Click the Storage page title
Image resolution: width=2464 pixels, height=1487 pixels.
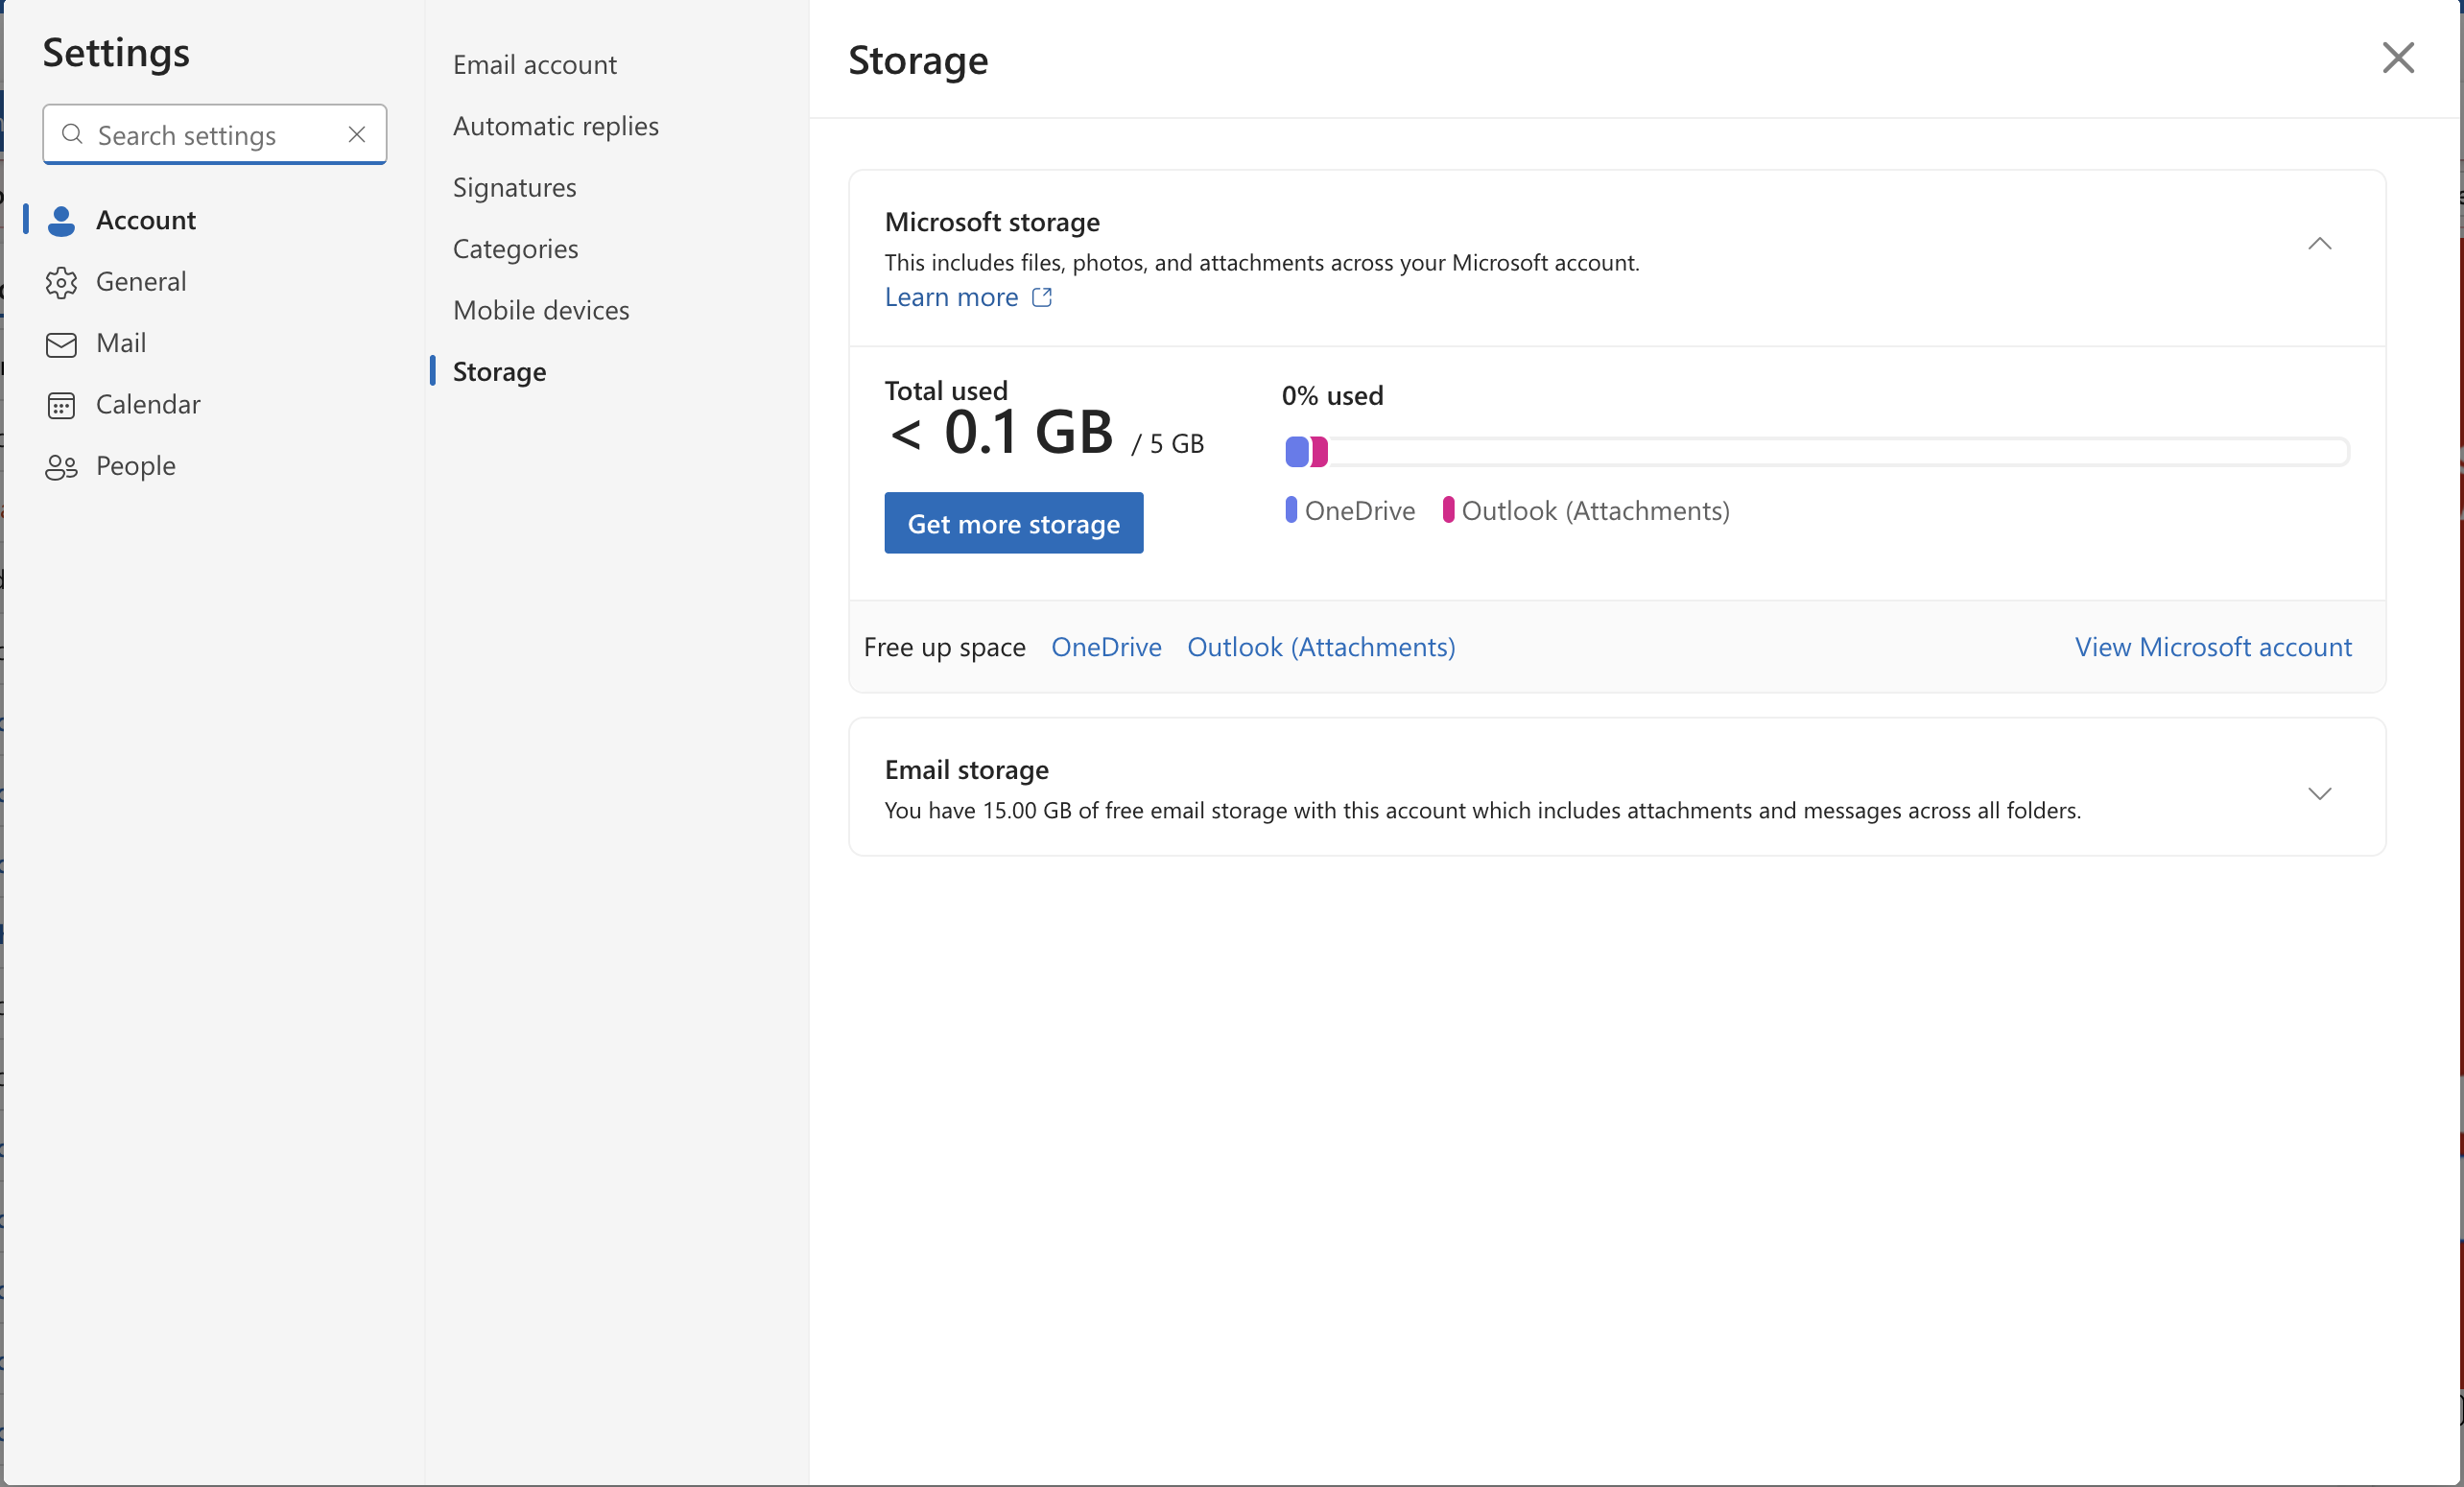[918, 60]
